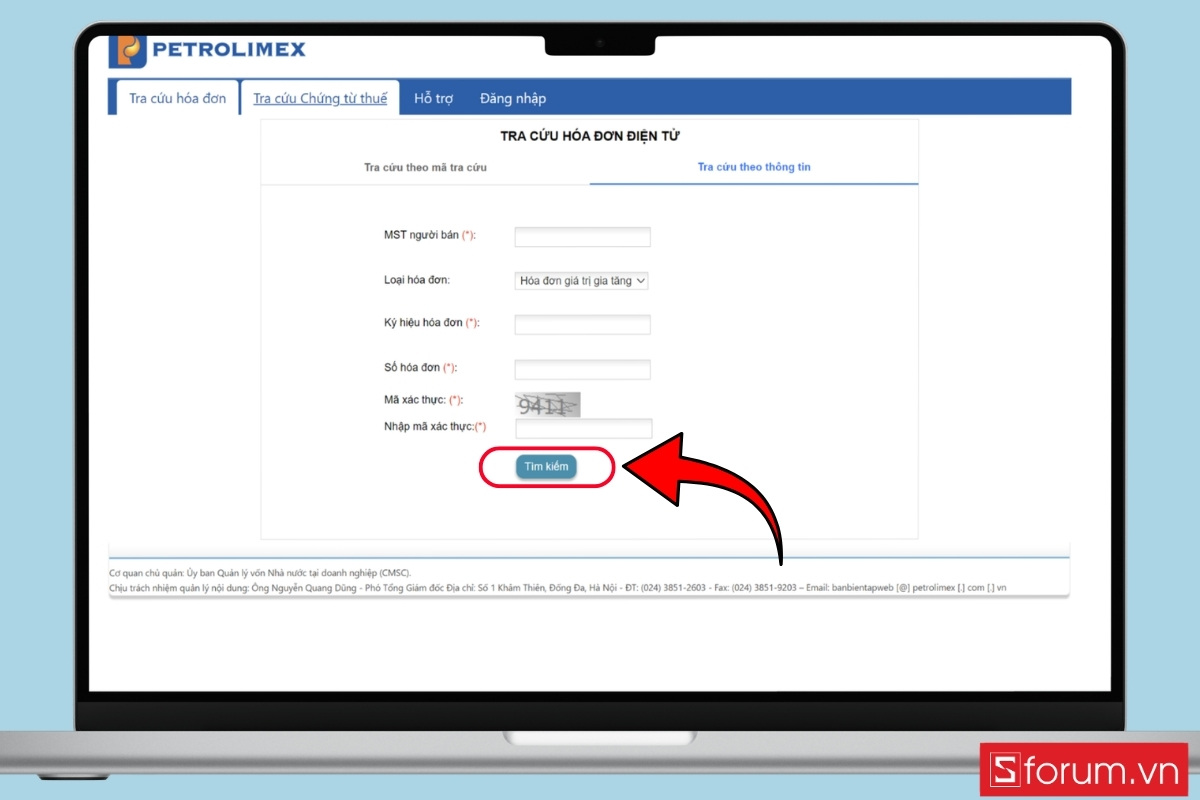Click the Ký hiệu hóa đơn field
The image size is (1200, 800).
(582, 324)
